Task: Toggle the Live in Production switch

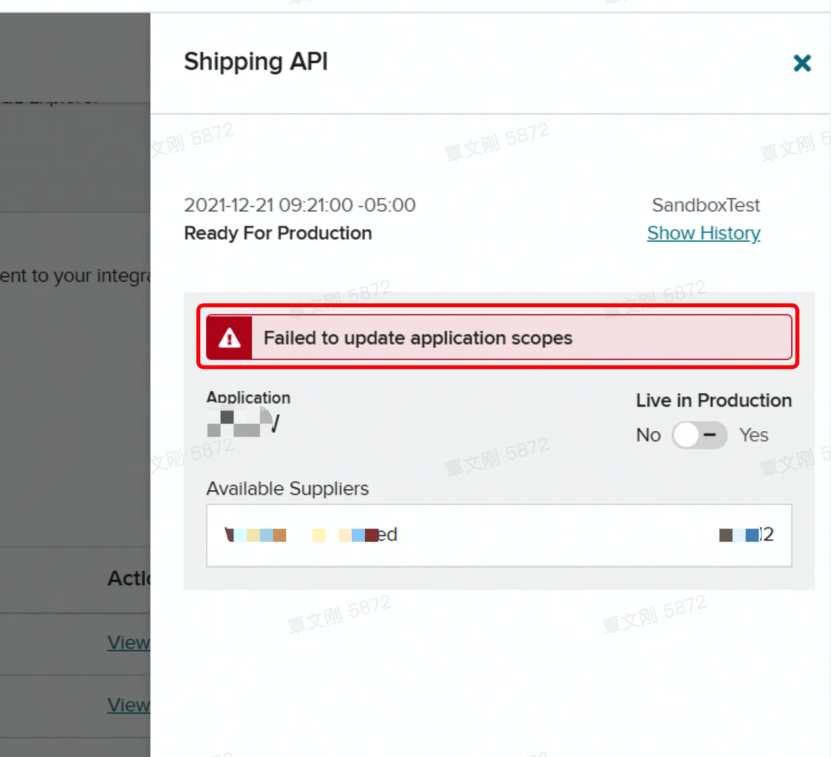Action: coord(699,435)
